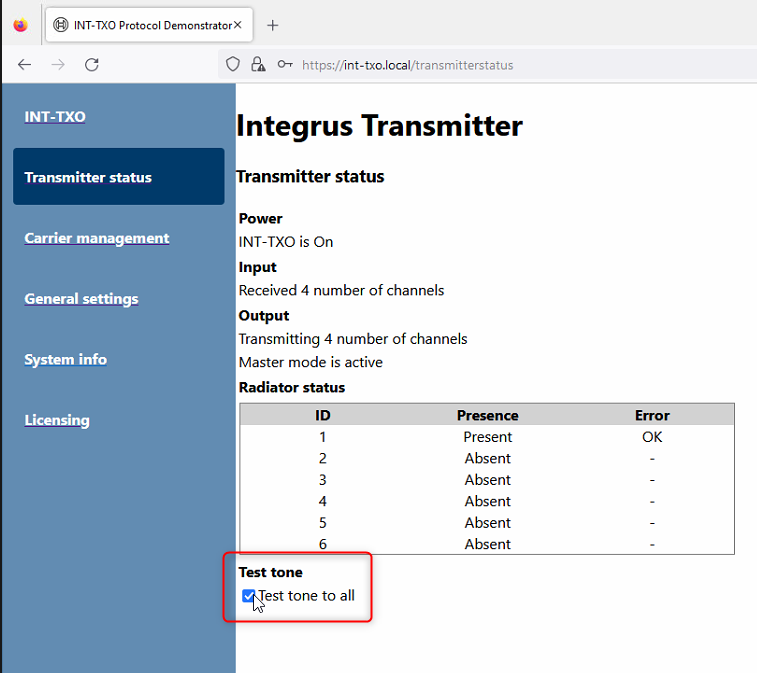Viewport: 757px width, 673px height.
Task: Click the key icon in address bar
Action: click(x=285, y=64)
